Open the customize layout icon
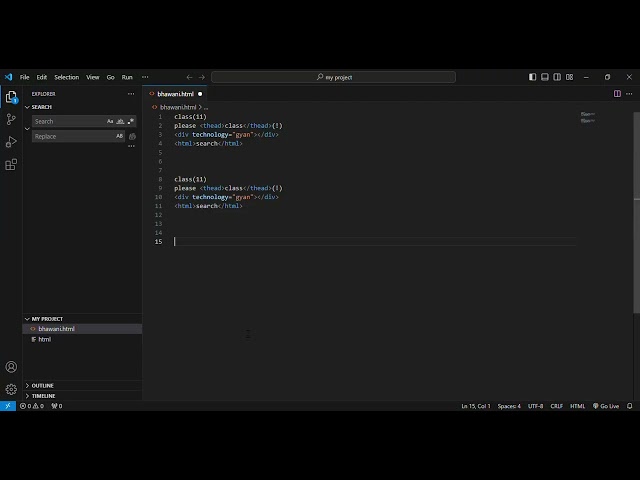This screenshot has width=640, height=480. 569,77
